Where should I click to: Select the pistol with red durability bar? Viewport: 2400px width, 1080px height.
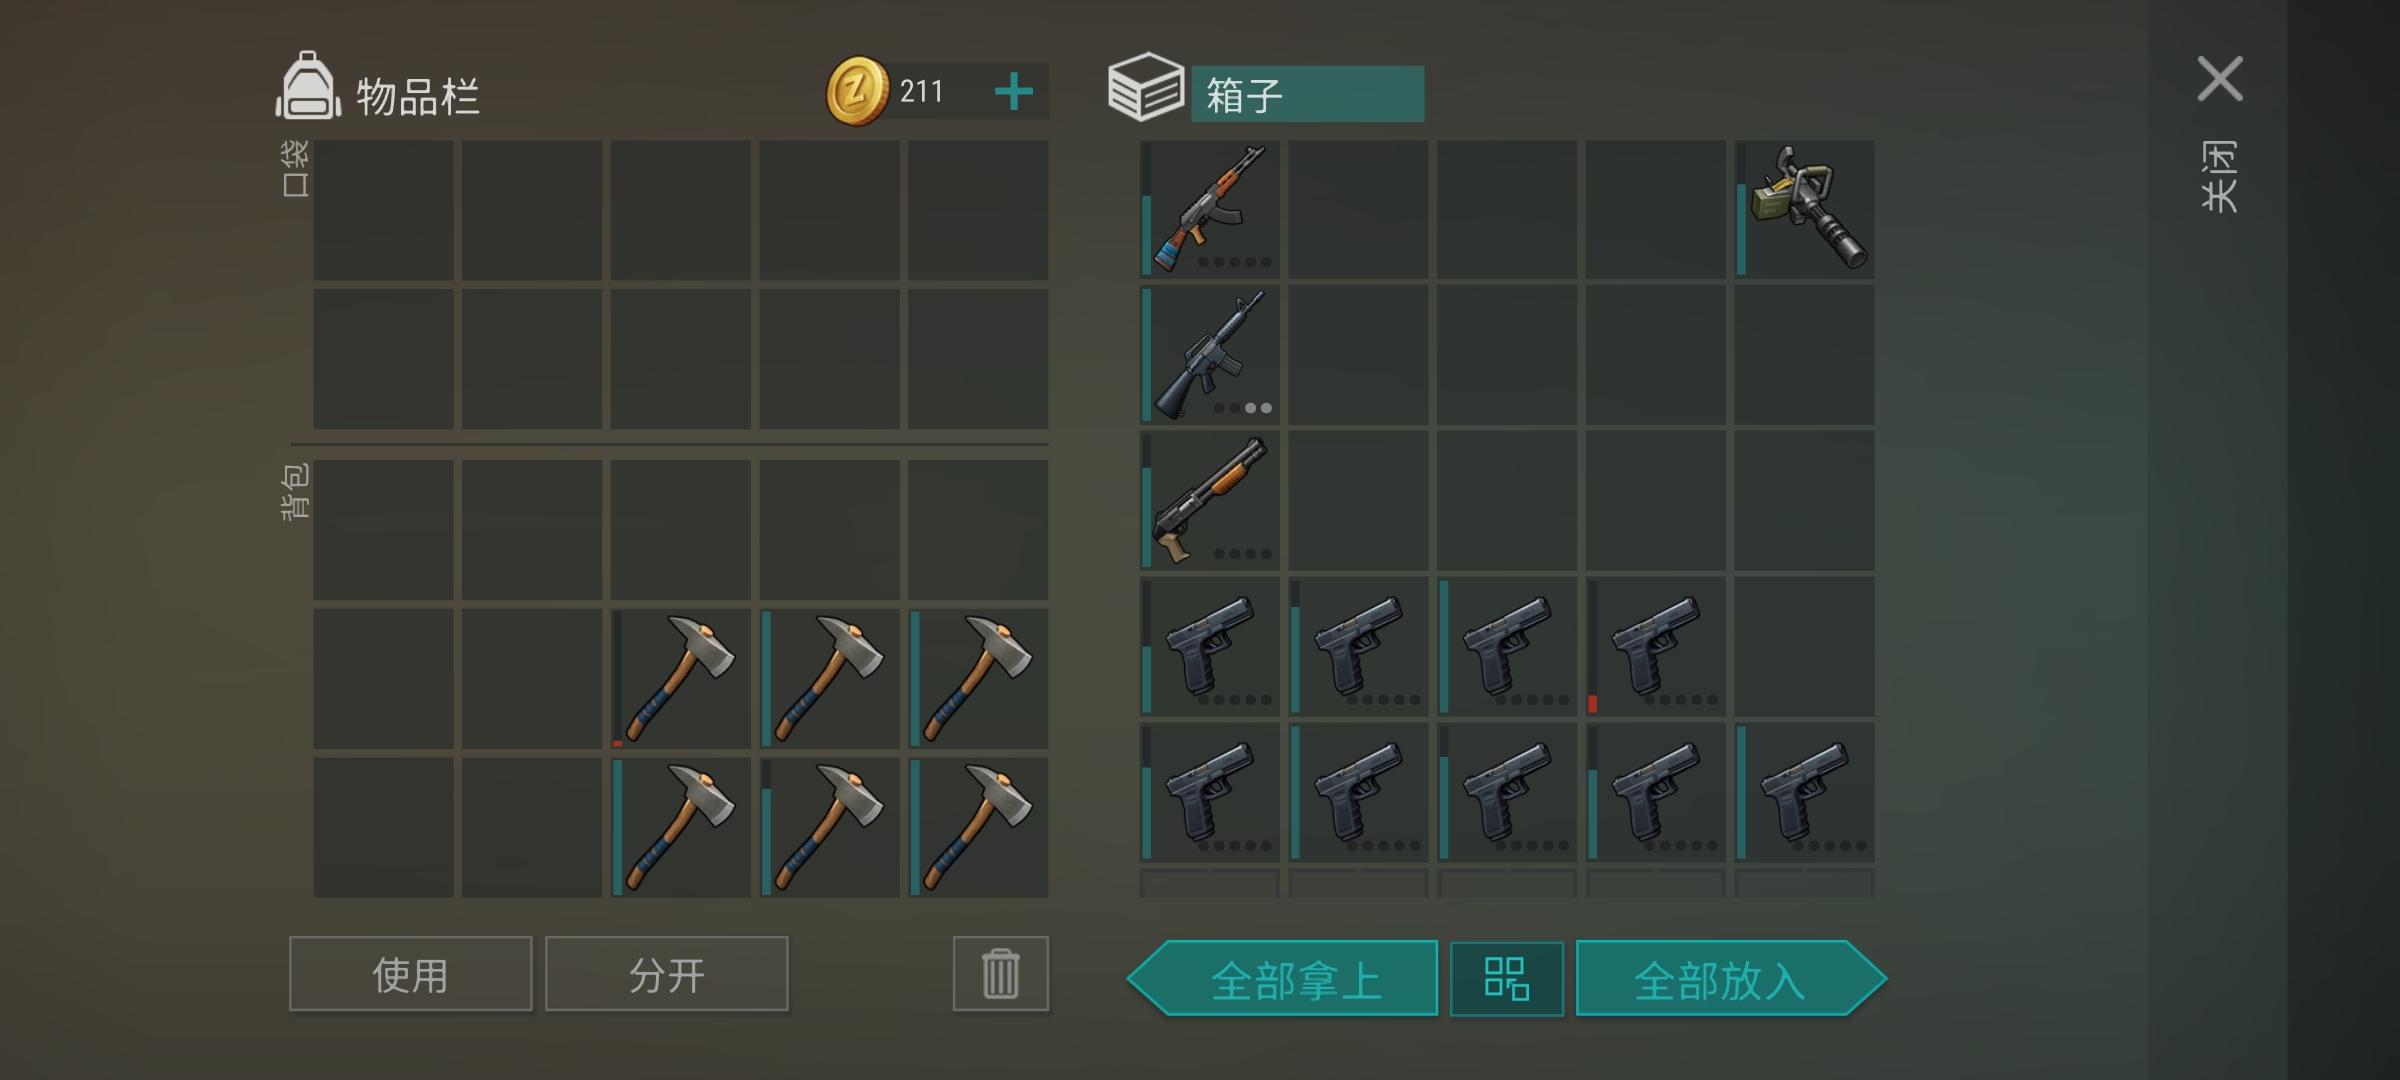click(1655, 646)
